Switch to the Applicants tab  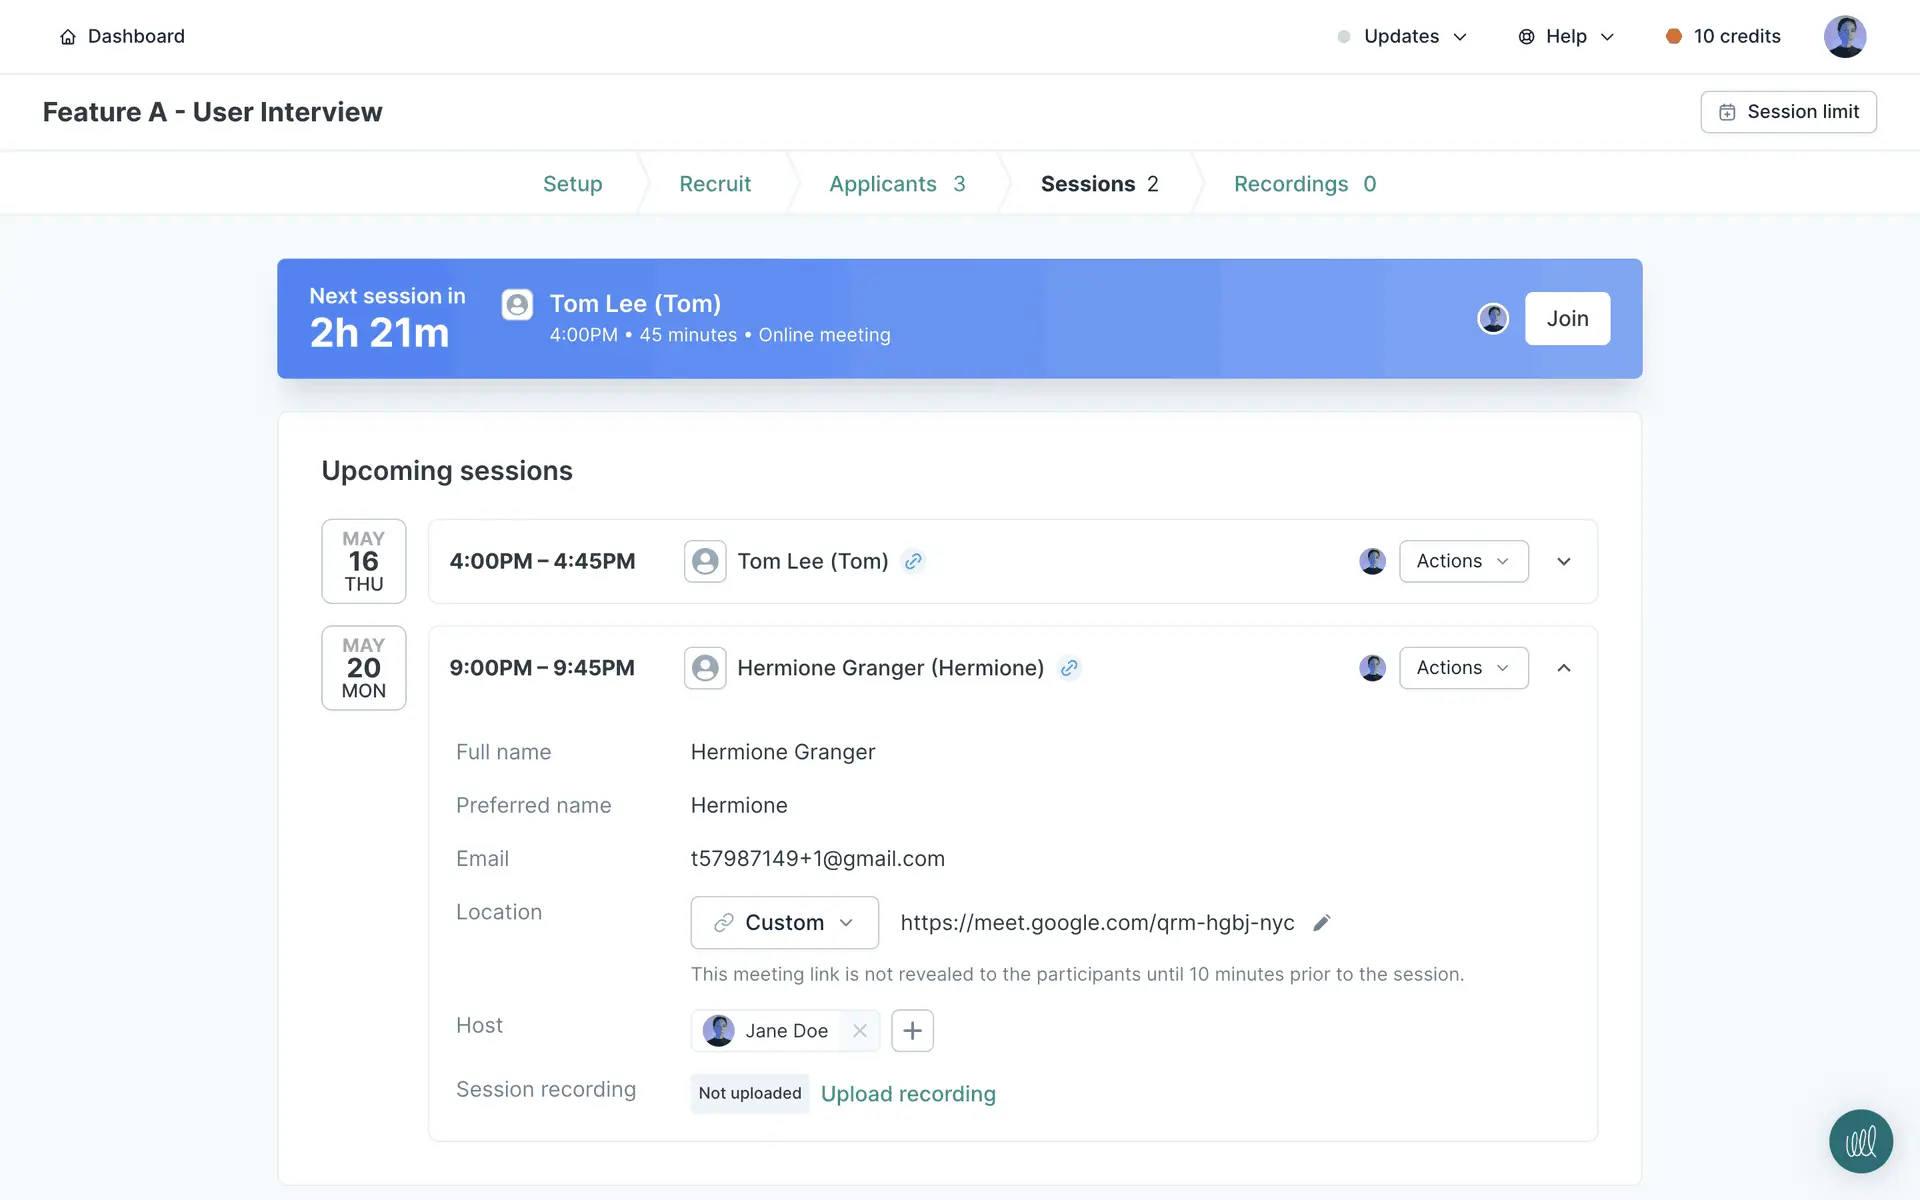tap(896, 184)
